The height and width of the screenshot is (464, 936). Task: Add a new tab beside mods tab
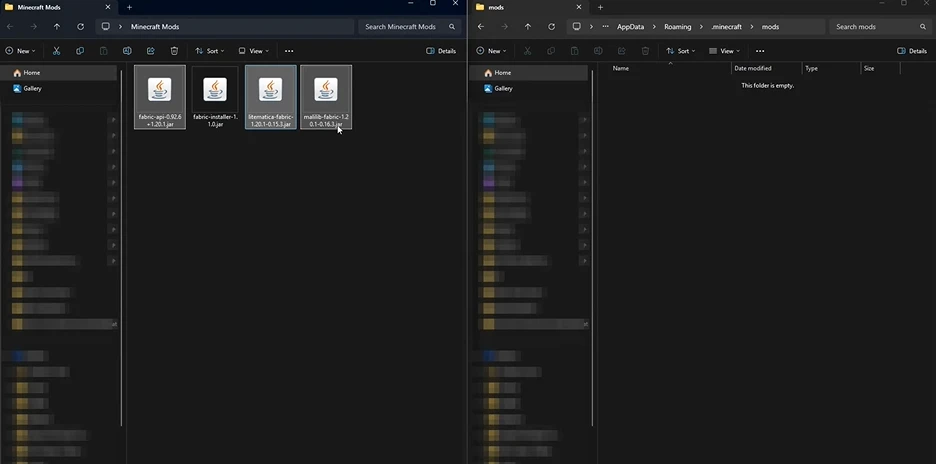coord(600,7)
